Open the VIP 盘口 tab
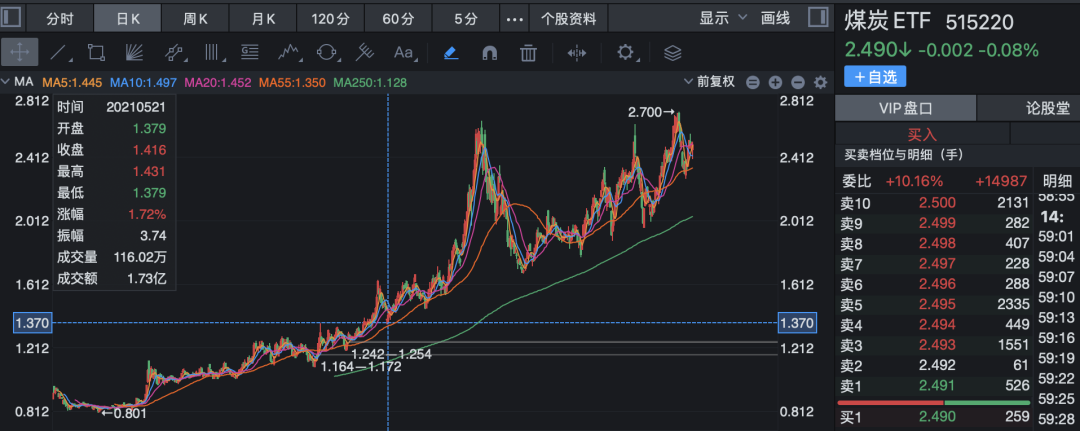 tap(905, 108)
